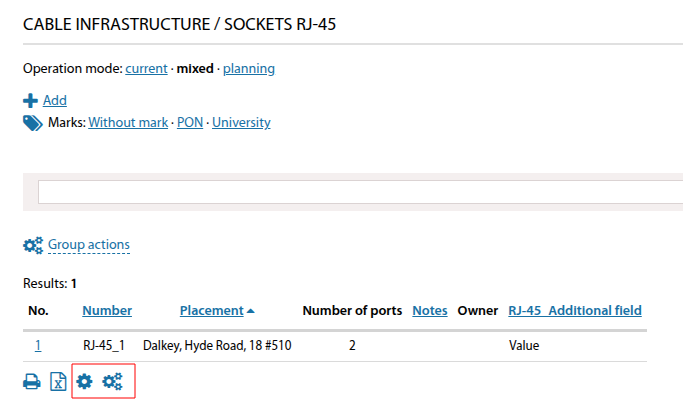The width and height of the screenshot is (683, 418).
Task: Select the mixed operation mode
Action: click(195, 69)
